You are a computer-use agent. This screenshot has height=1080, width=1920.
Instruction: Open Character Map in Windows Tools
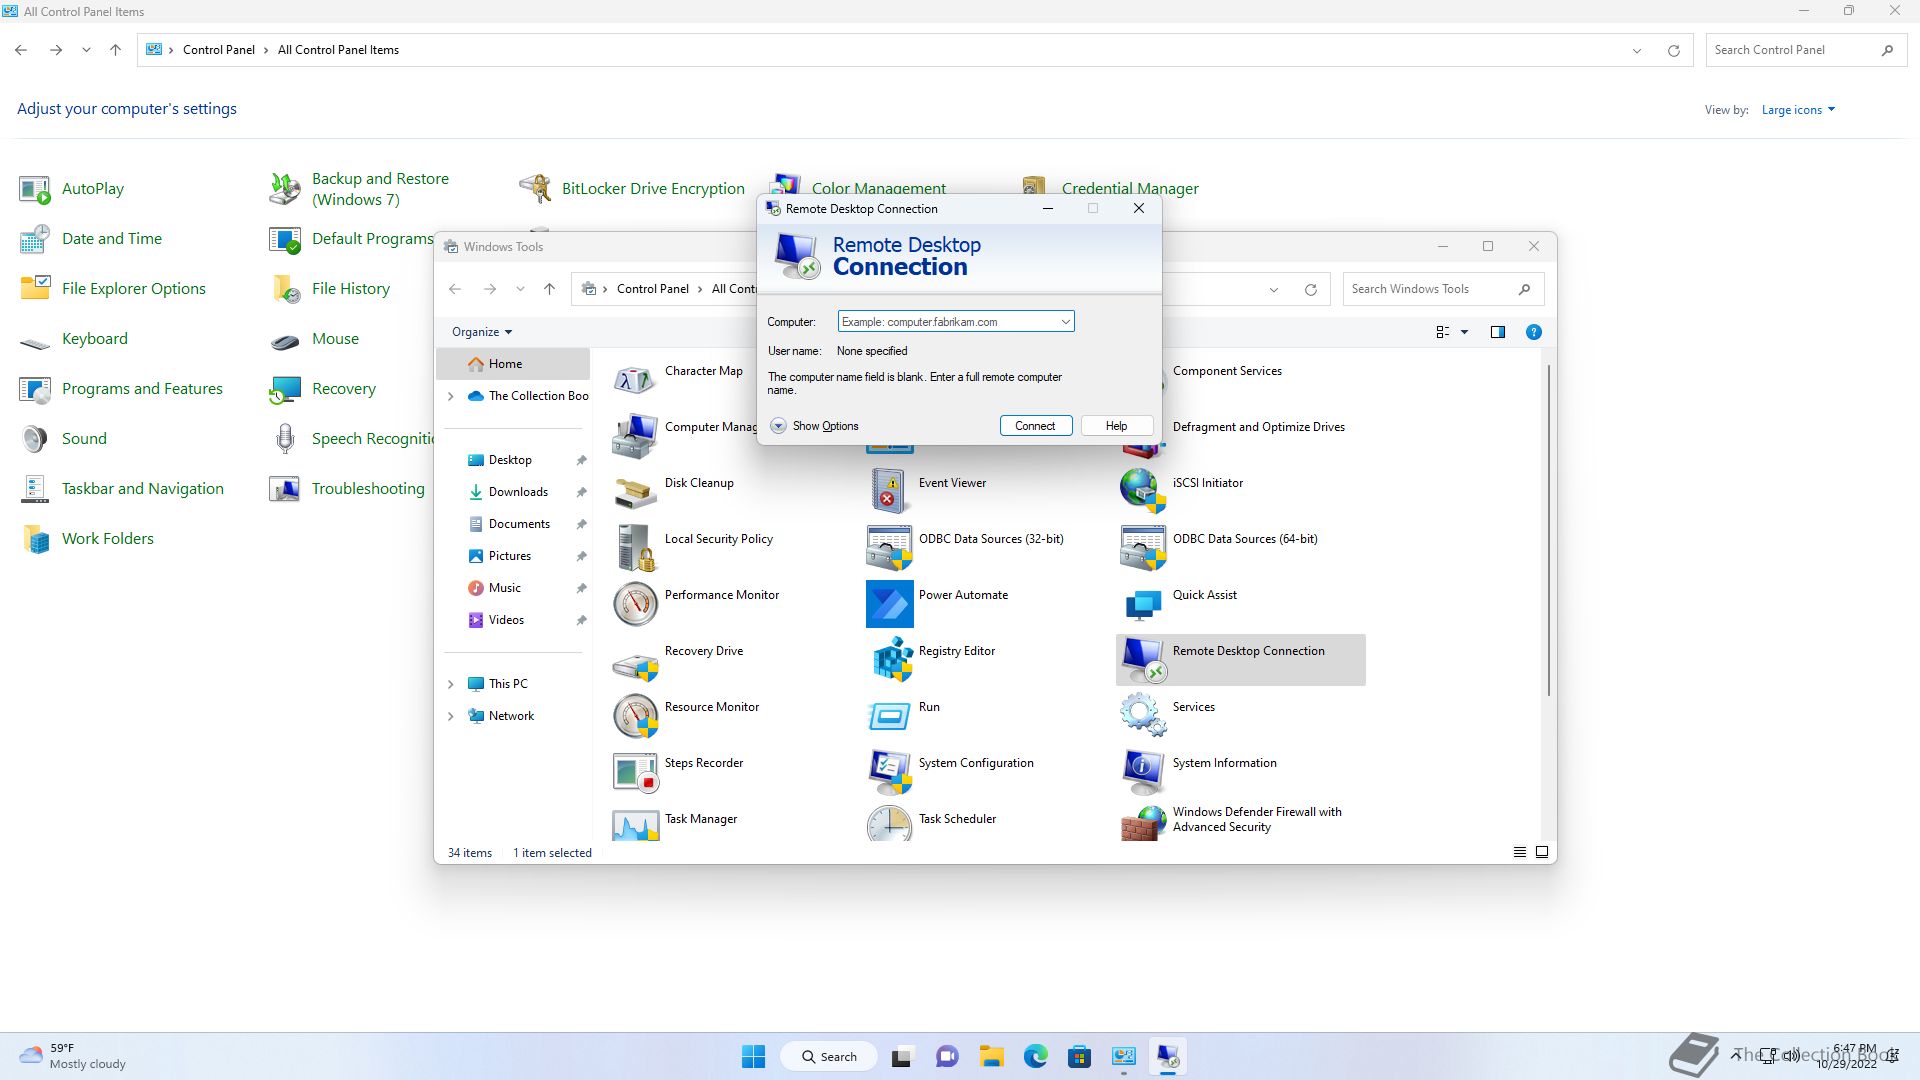coord(678,379)
